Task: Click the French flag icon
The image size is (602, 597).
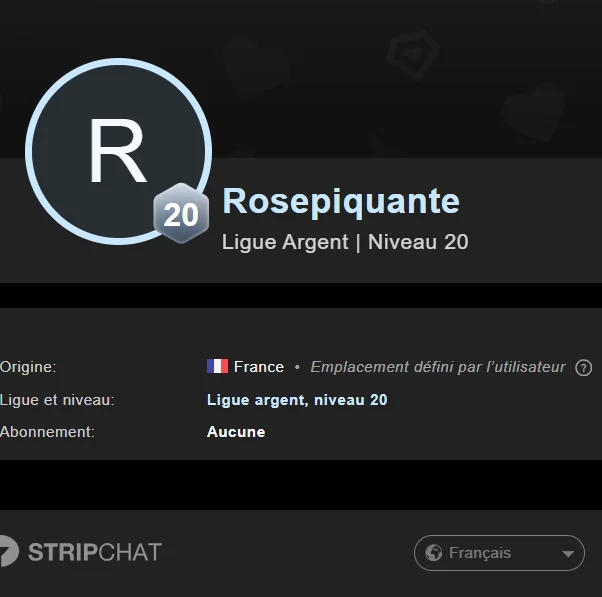Action: pos(217,367)
